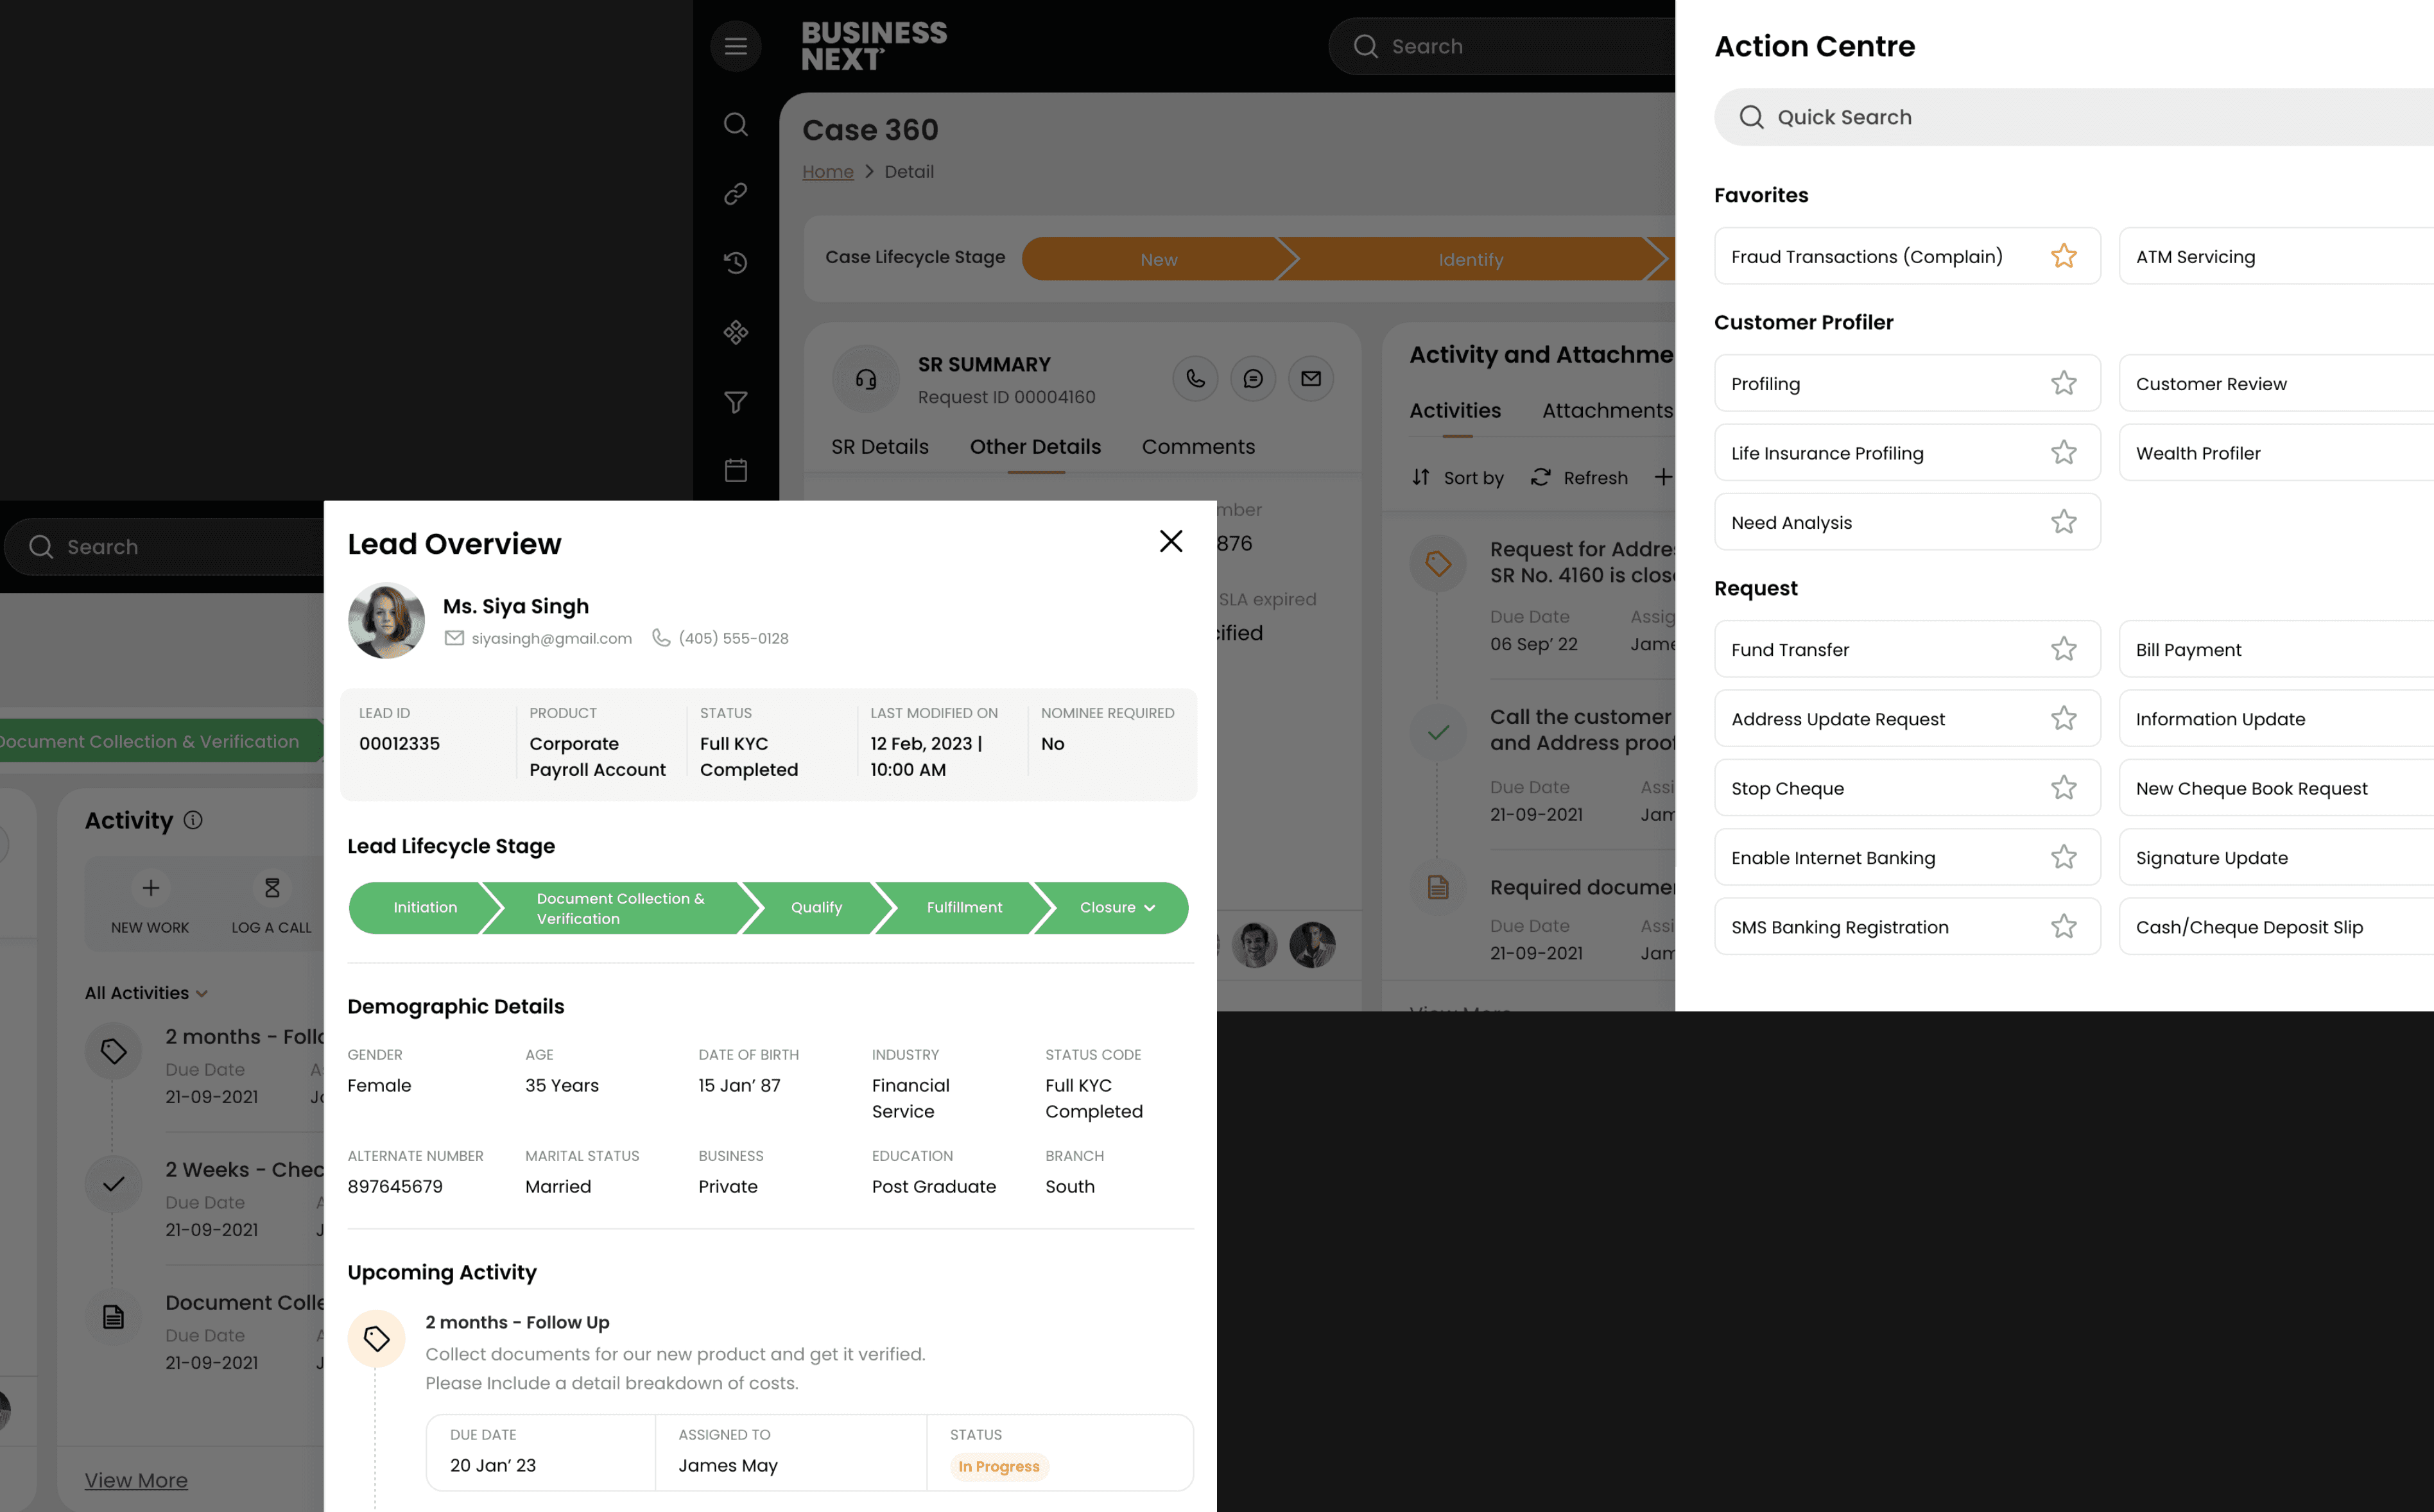Click the Home breadcrumb link
This screenshot has width=2434, height=1512.
(x=827, y=172)
